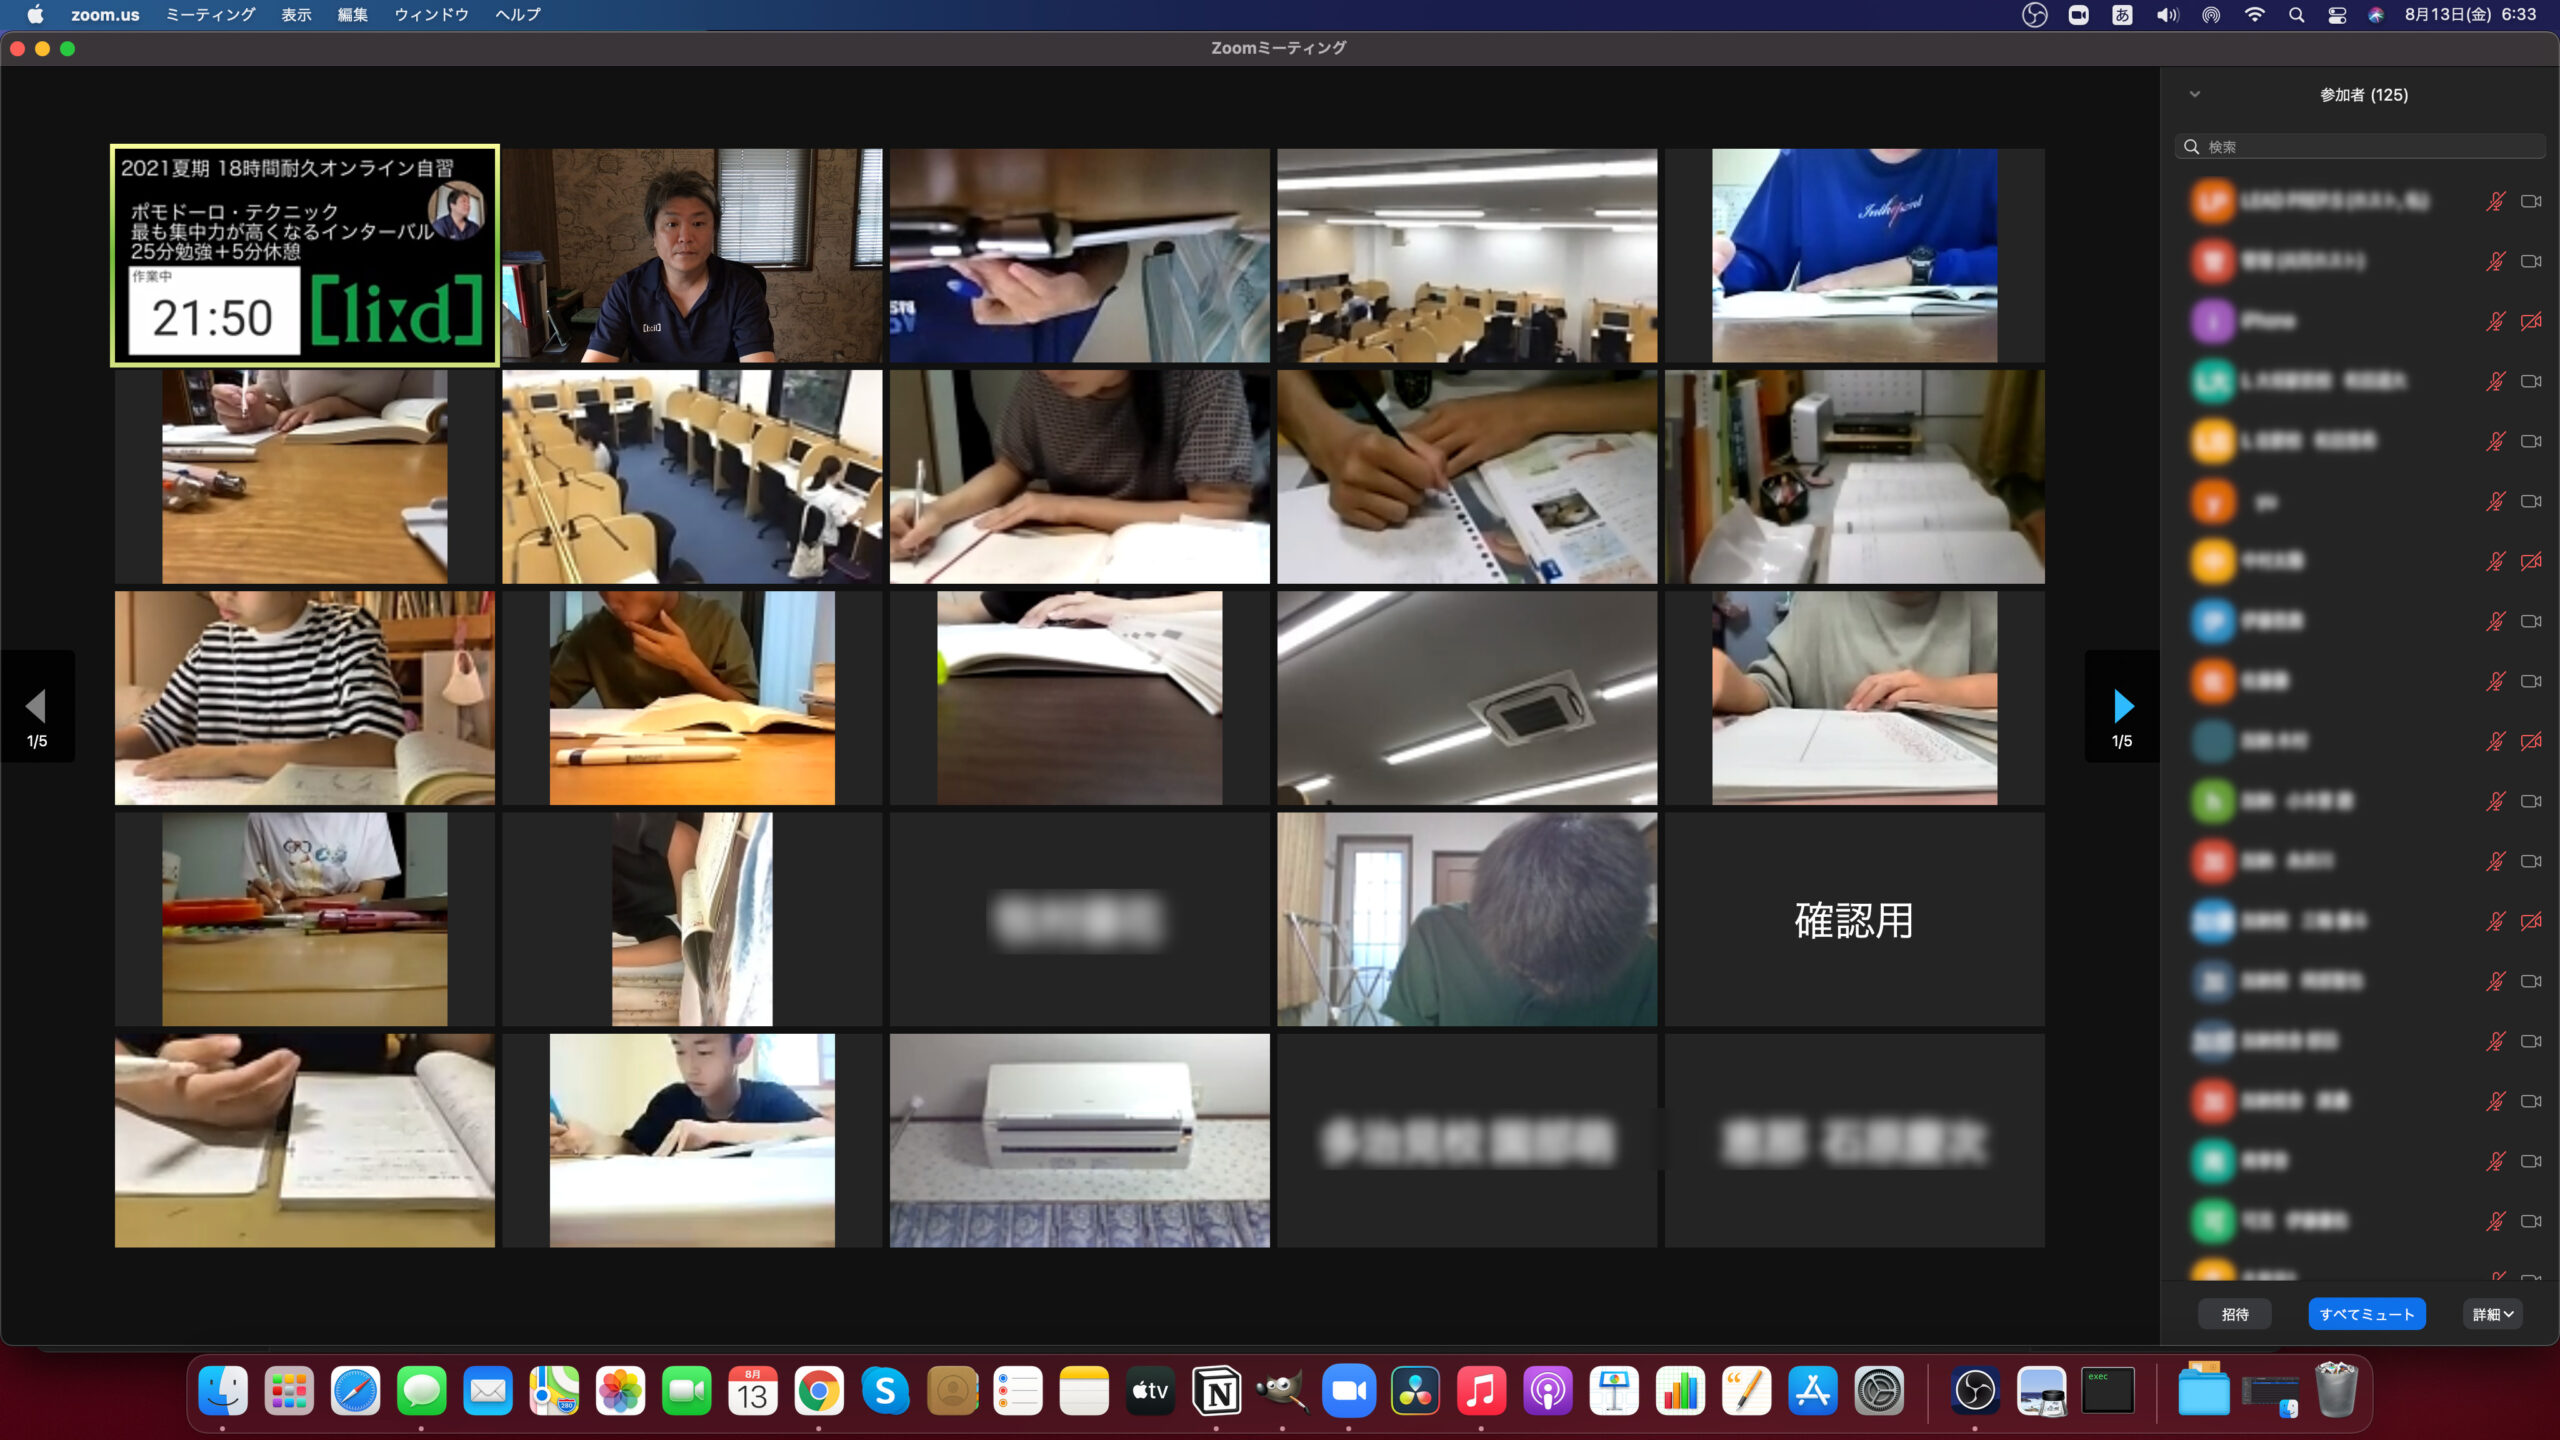Open input source あ menu bar dropdown
This screenshot has height=1440, width=2560.
2122,15
